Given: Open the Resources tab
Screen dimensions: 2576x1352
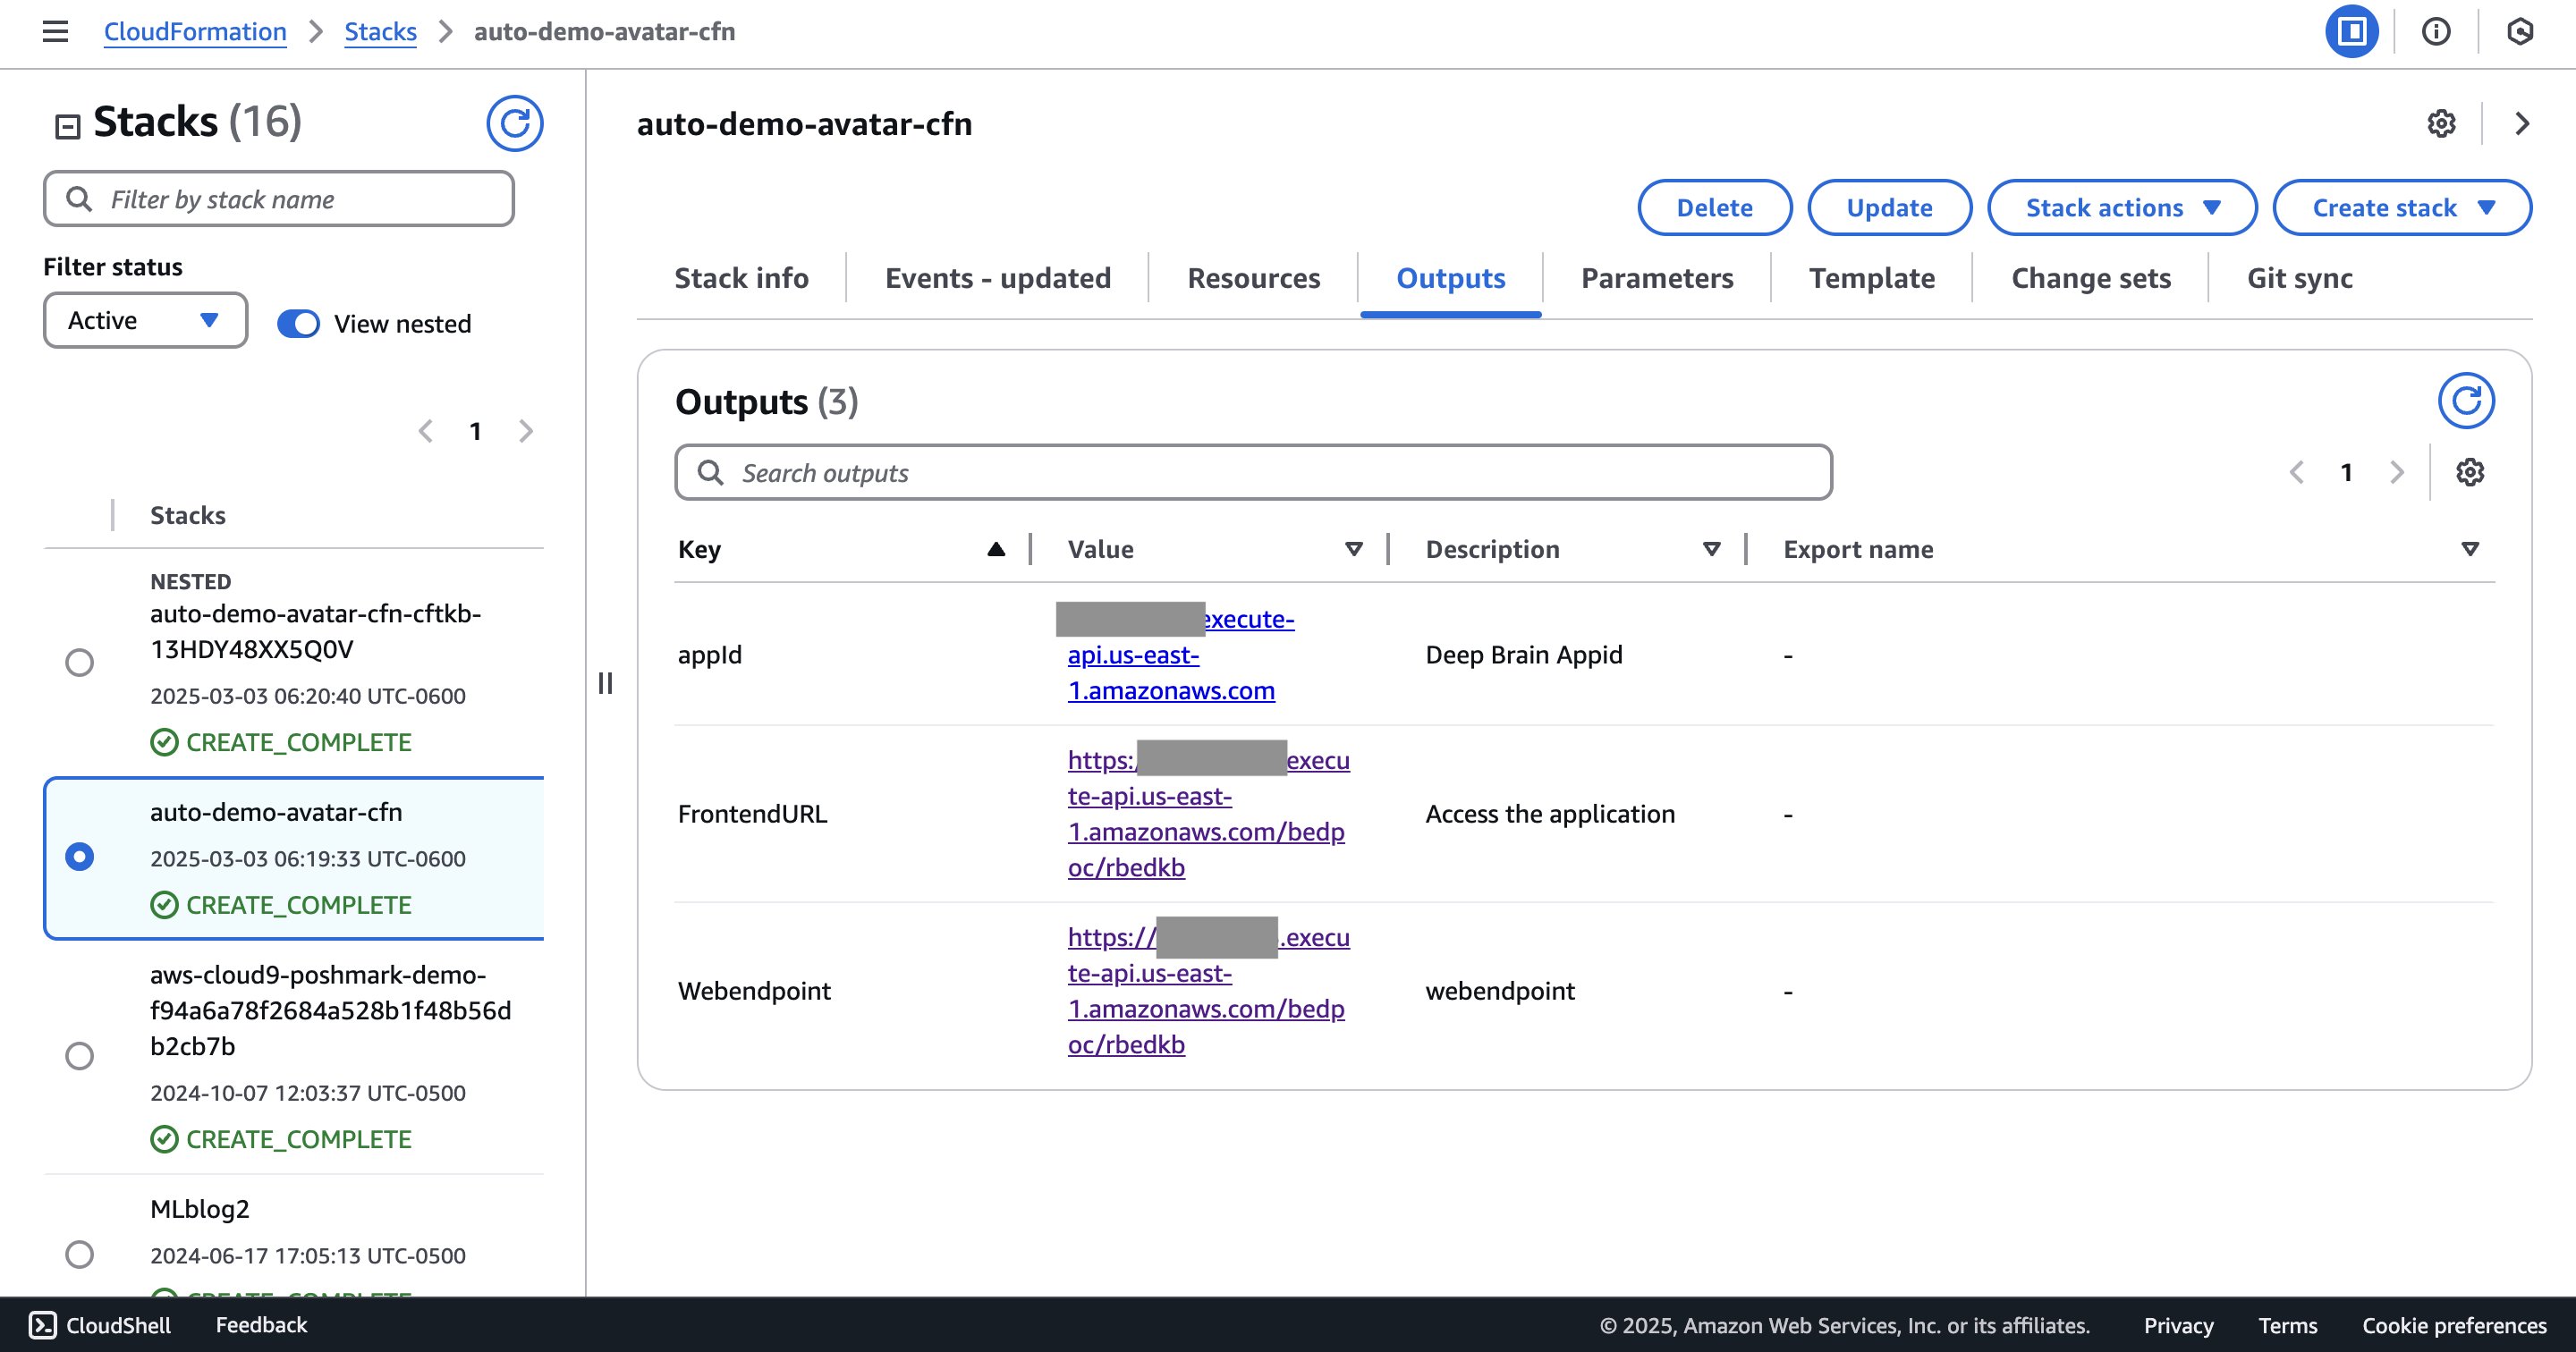Looking at the screenshot, I should coord(1253,277).
